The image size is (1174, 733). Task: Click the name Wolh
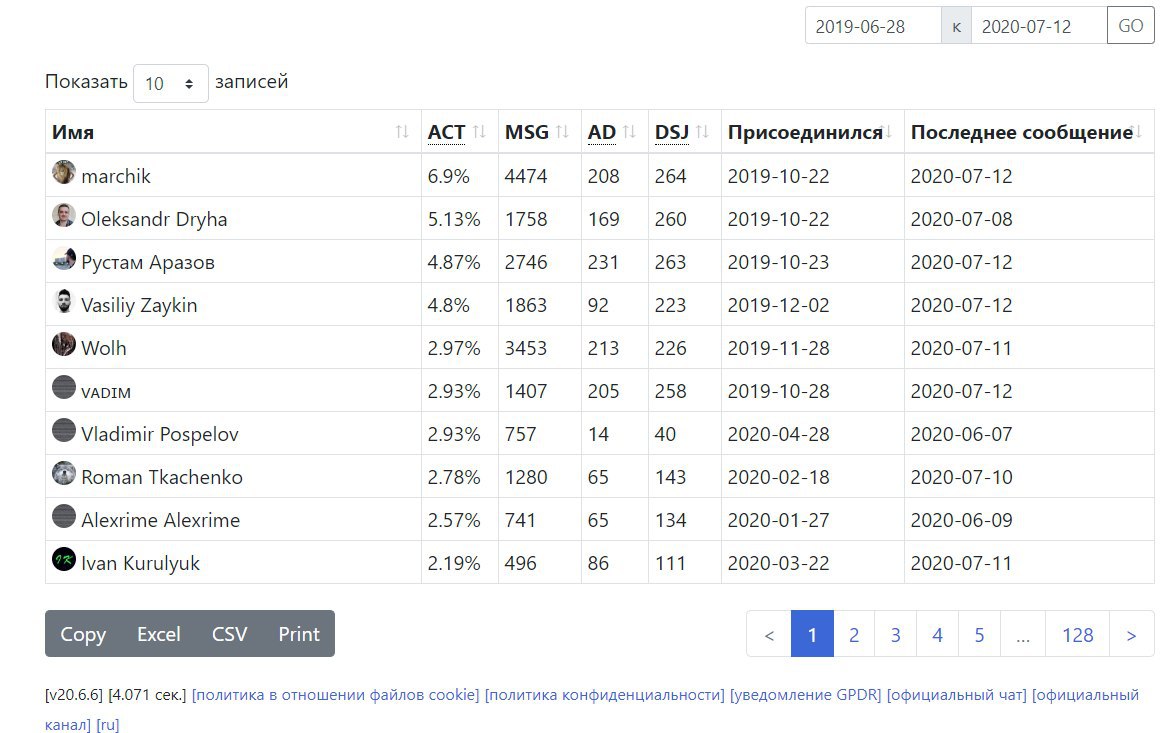(104, 348)
